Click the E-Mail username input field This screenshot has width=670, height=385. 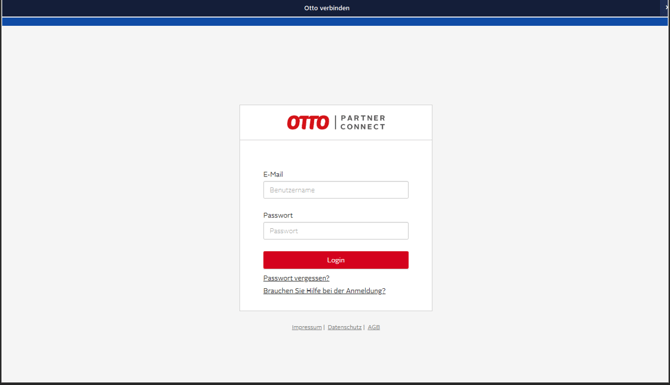click(x=335, y=190)
